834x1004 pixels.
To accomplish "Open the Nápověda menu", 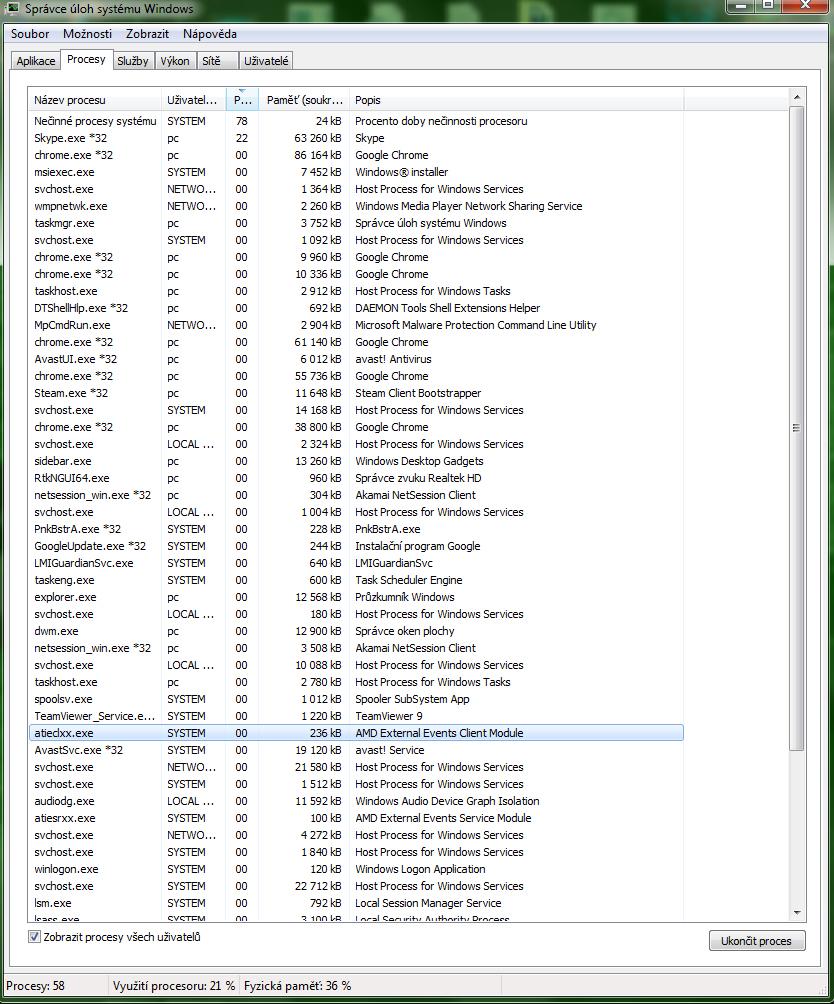I will point(210,34).
